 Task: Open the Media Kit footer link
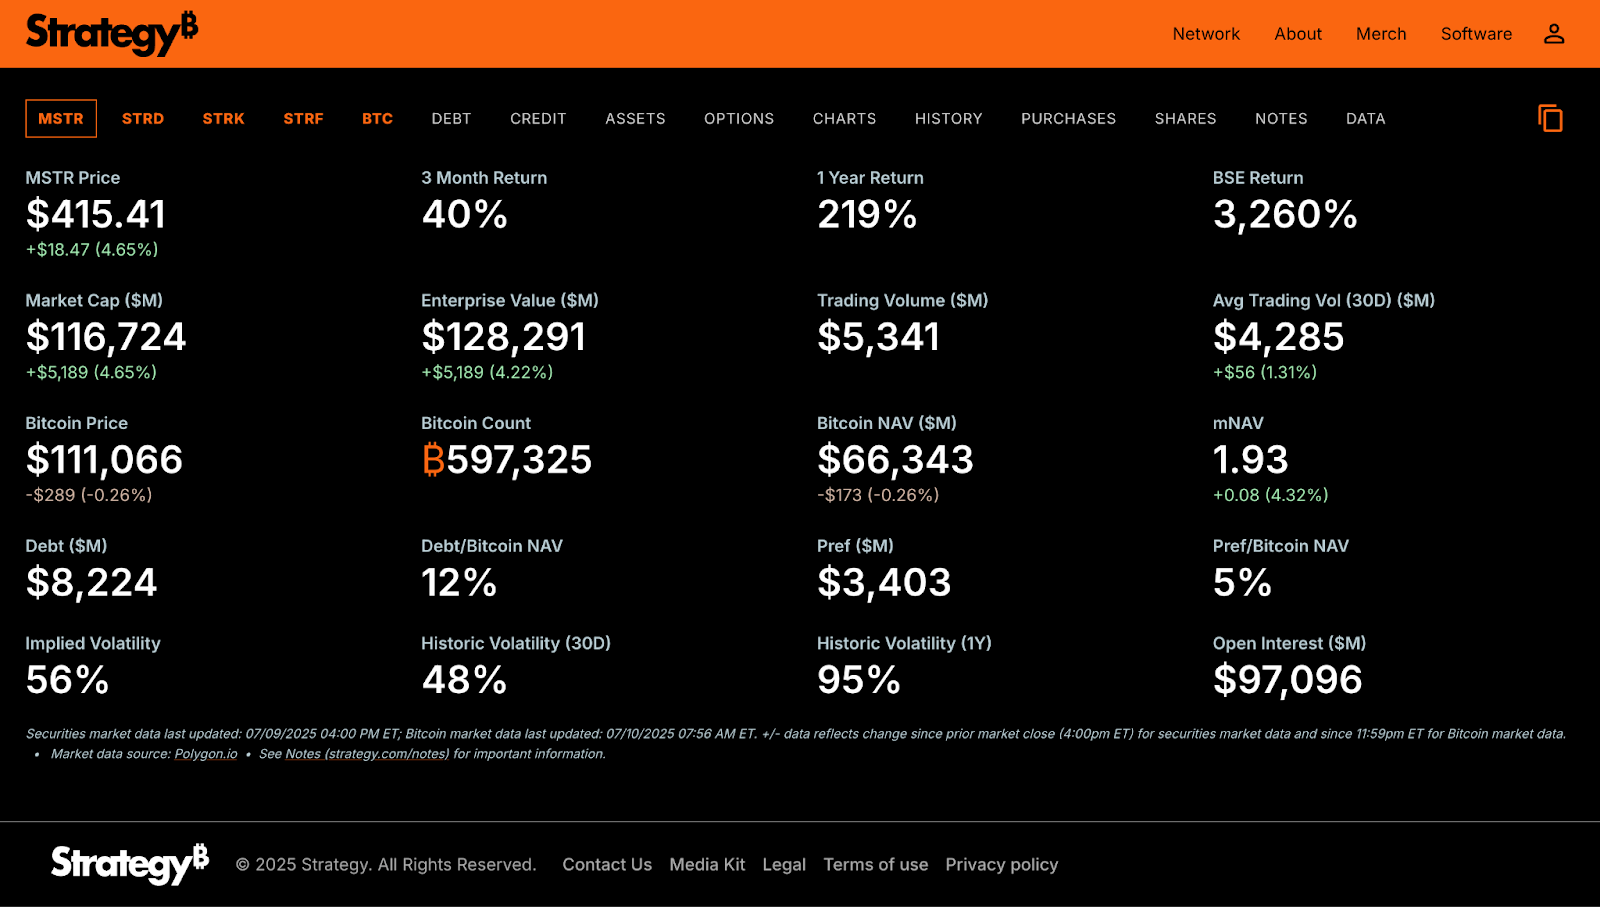[707, 864]
